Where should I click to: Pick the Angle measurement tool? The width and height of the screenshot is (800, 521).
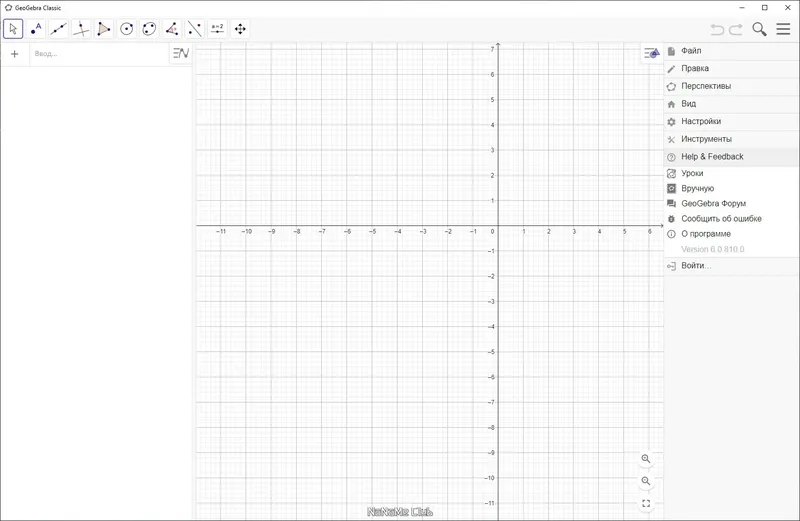point(172,29)
